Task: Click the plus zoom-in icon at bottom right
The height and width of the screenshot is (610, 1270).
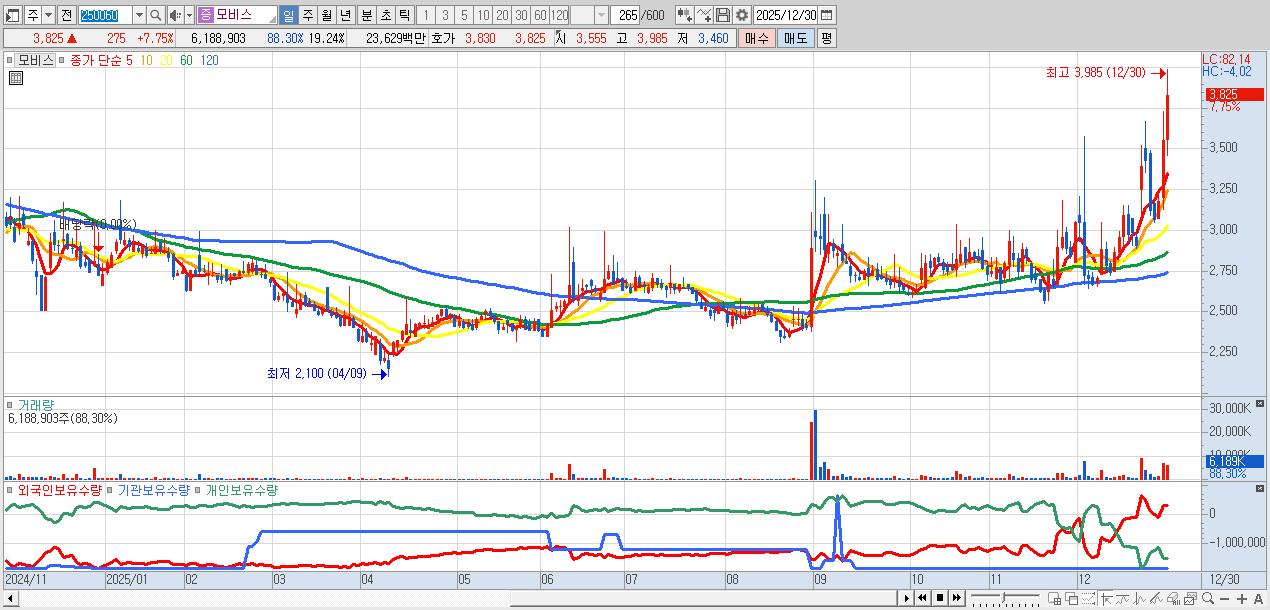Action: 1241,598
